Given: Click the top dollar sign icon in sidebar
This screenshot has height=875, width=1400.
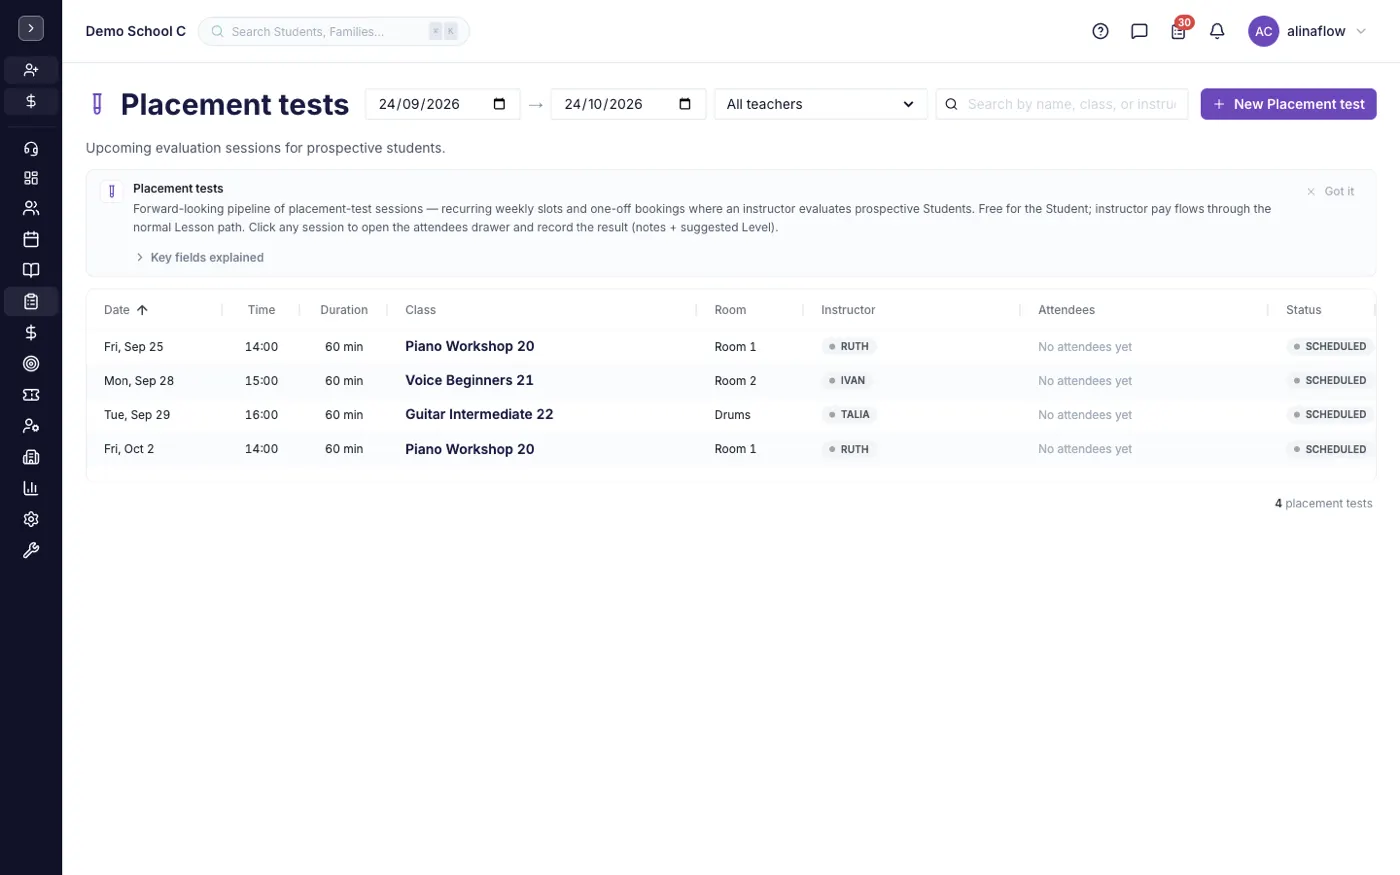Looking at the screenshot, I should [x=31, y=101].
